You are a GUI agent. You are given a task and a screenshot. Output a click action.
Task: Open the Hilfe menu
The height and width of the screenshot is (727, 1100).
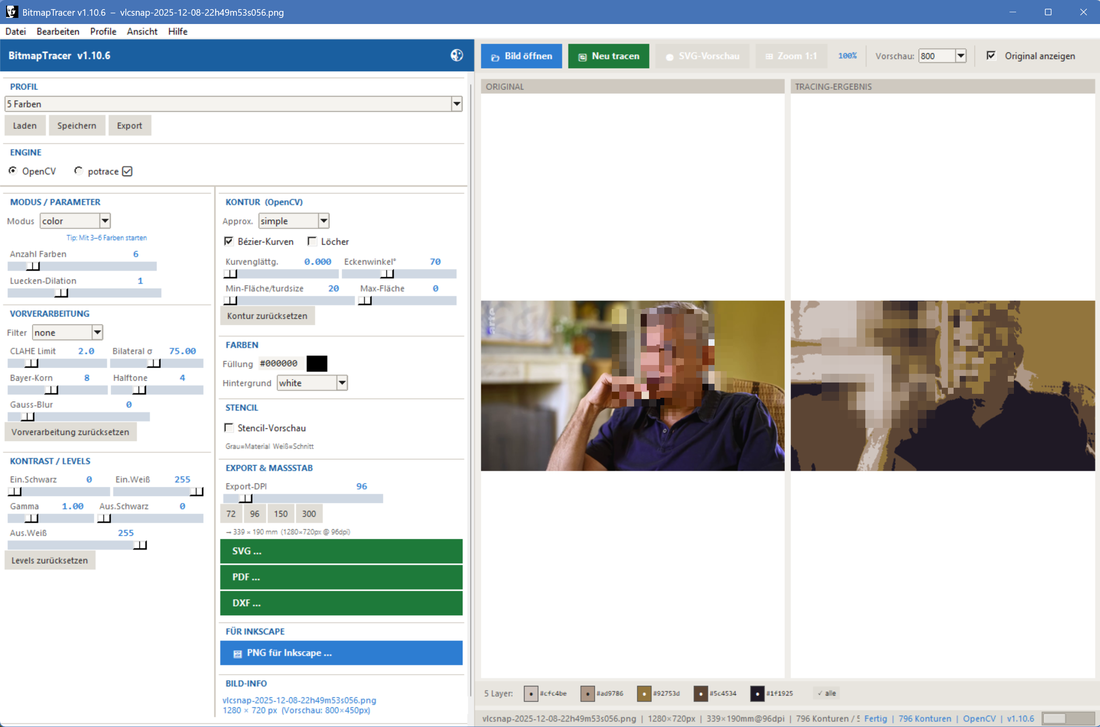(x=177, y=32)
